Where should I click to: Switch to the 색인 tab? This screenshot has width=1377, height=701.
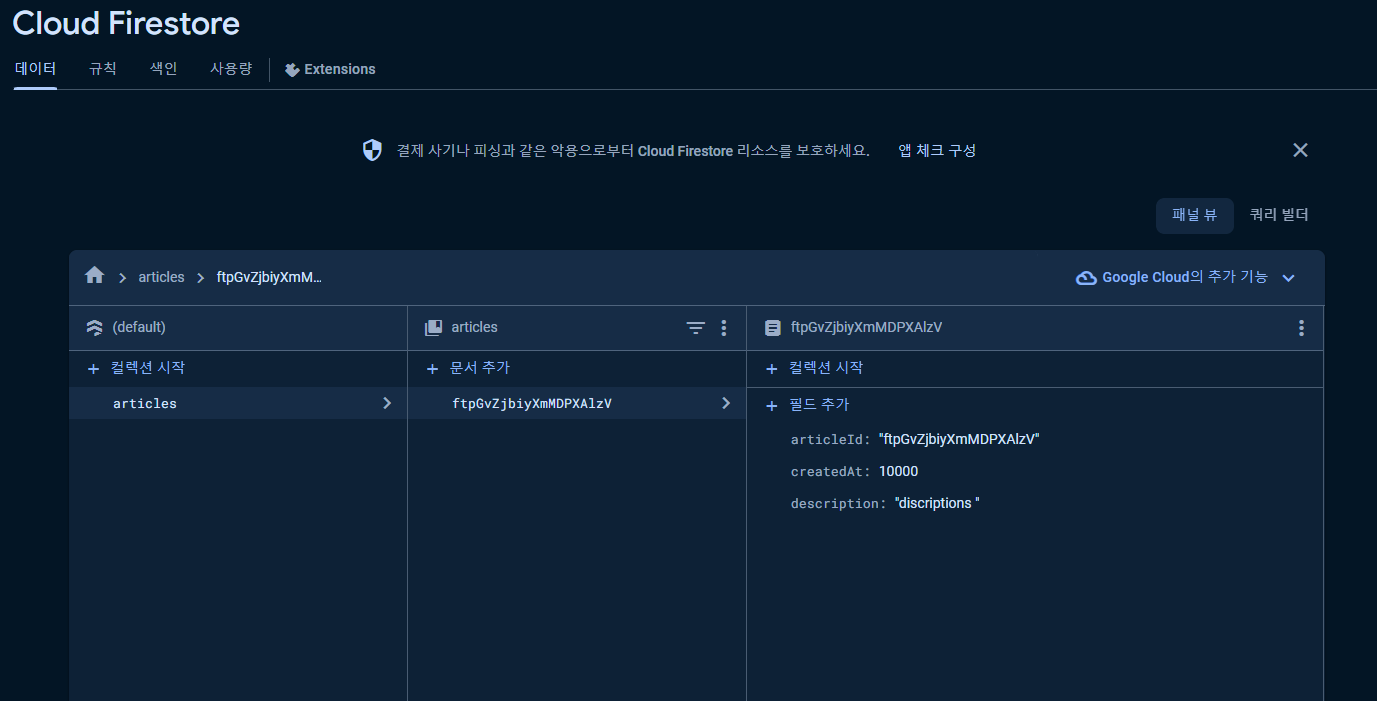[163, 69]
